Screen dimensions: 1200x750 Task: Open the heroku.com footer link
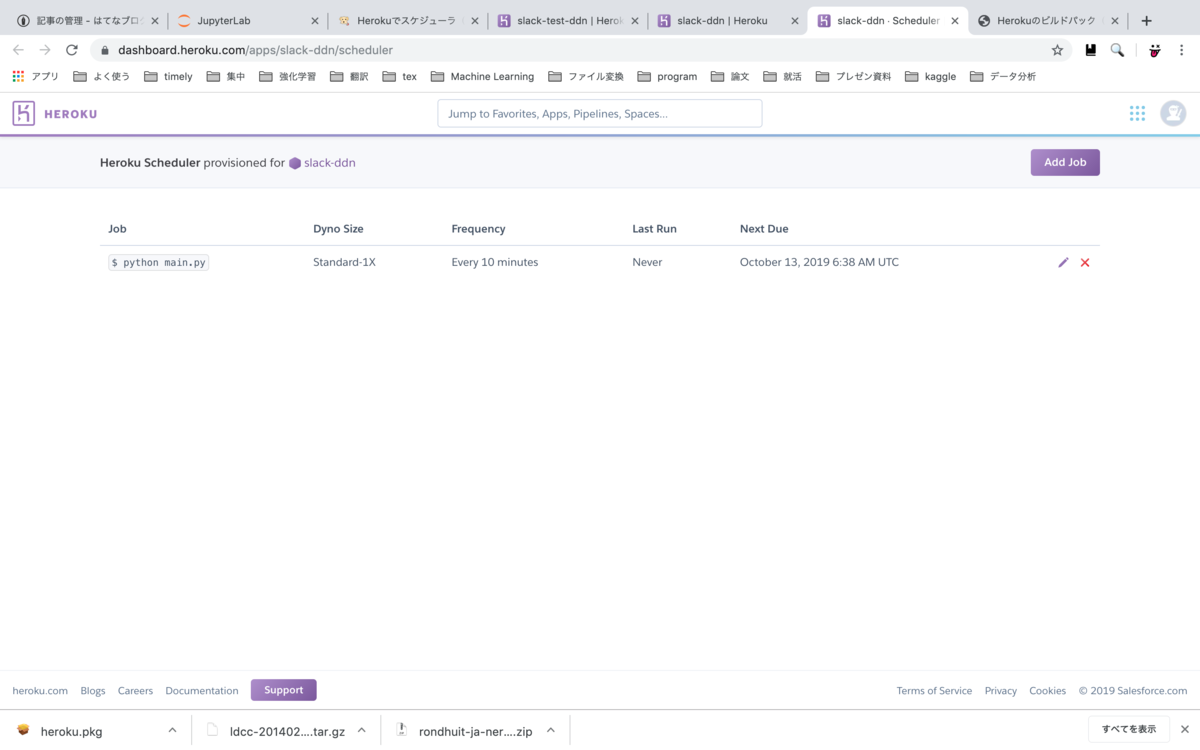pyautogui.click(x=40, y=691)
